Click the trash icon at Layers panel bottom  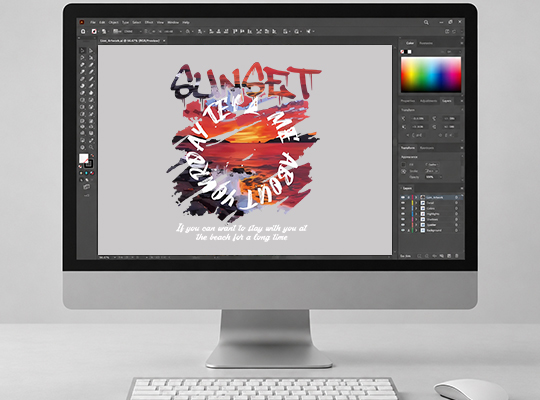click(457, 256)
